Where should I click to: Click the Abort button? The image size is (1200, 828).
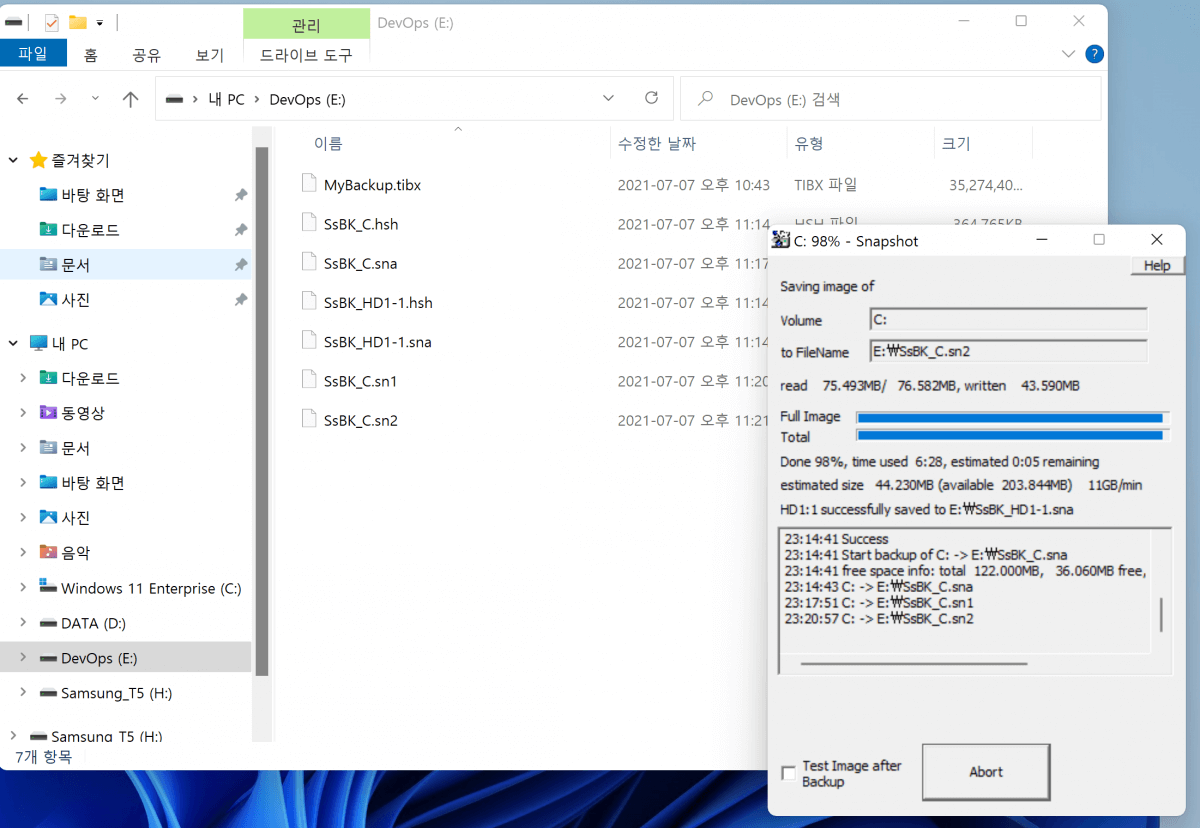[986, 772]
